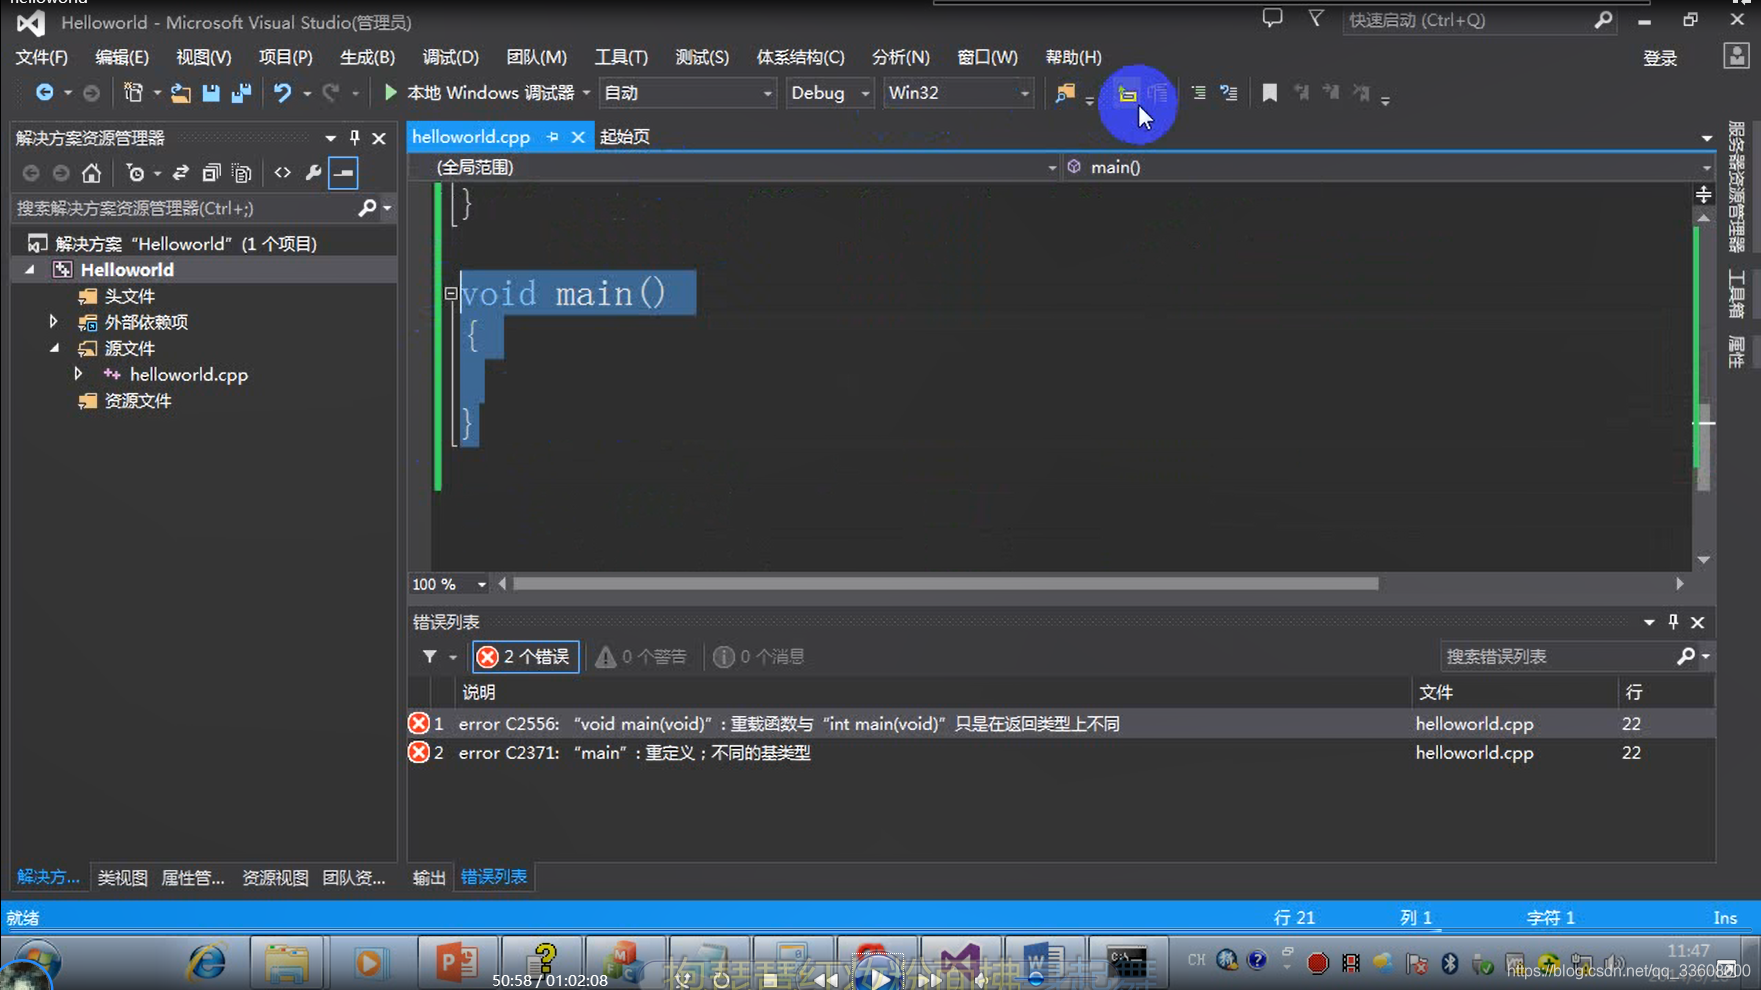The height and width of the screenshot is (990, 1761).
Task: Click the notifications filter funnel icon
Action: tap(1316, 19)
